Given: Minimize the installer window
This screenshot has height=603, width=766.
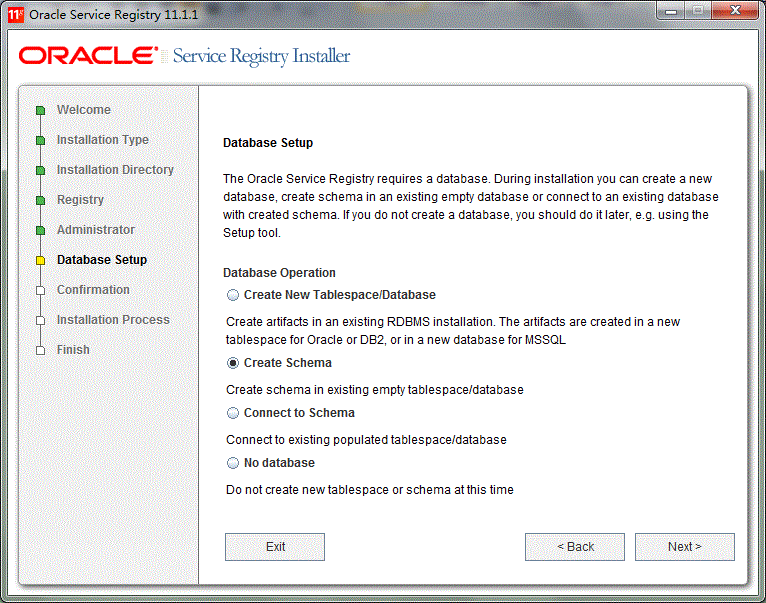Looking at the screenshot, I should pos(671,11).
